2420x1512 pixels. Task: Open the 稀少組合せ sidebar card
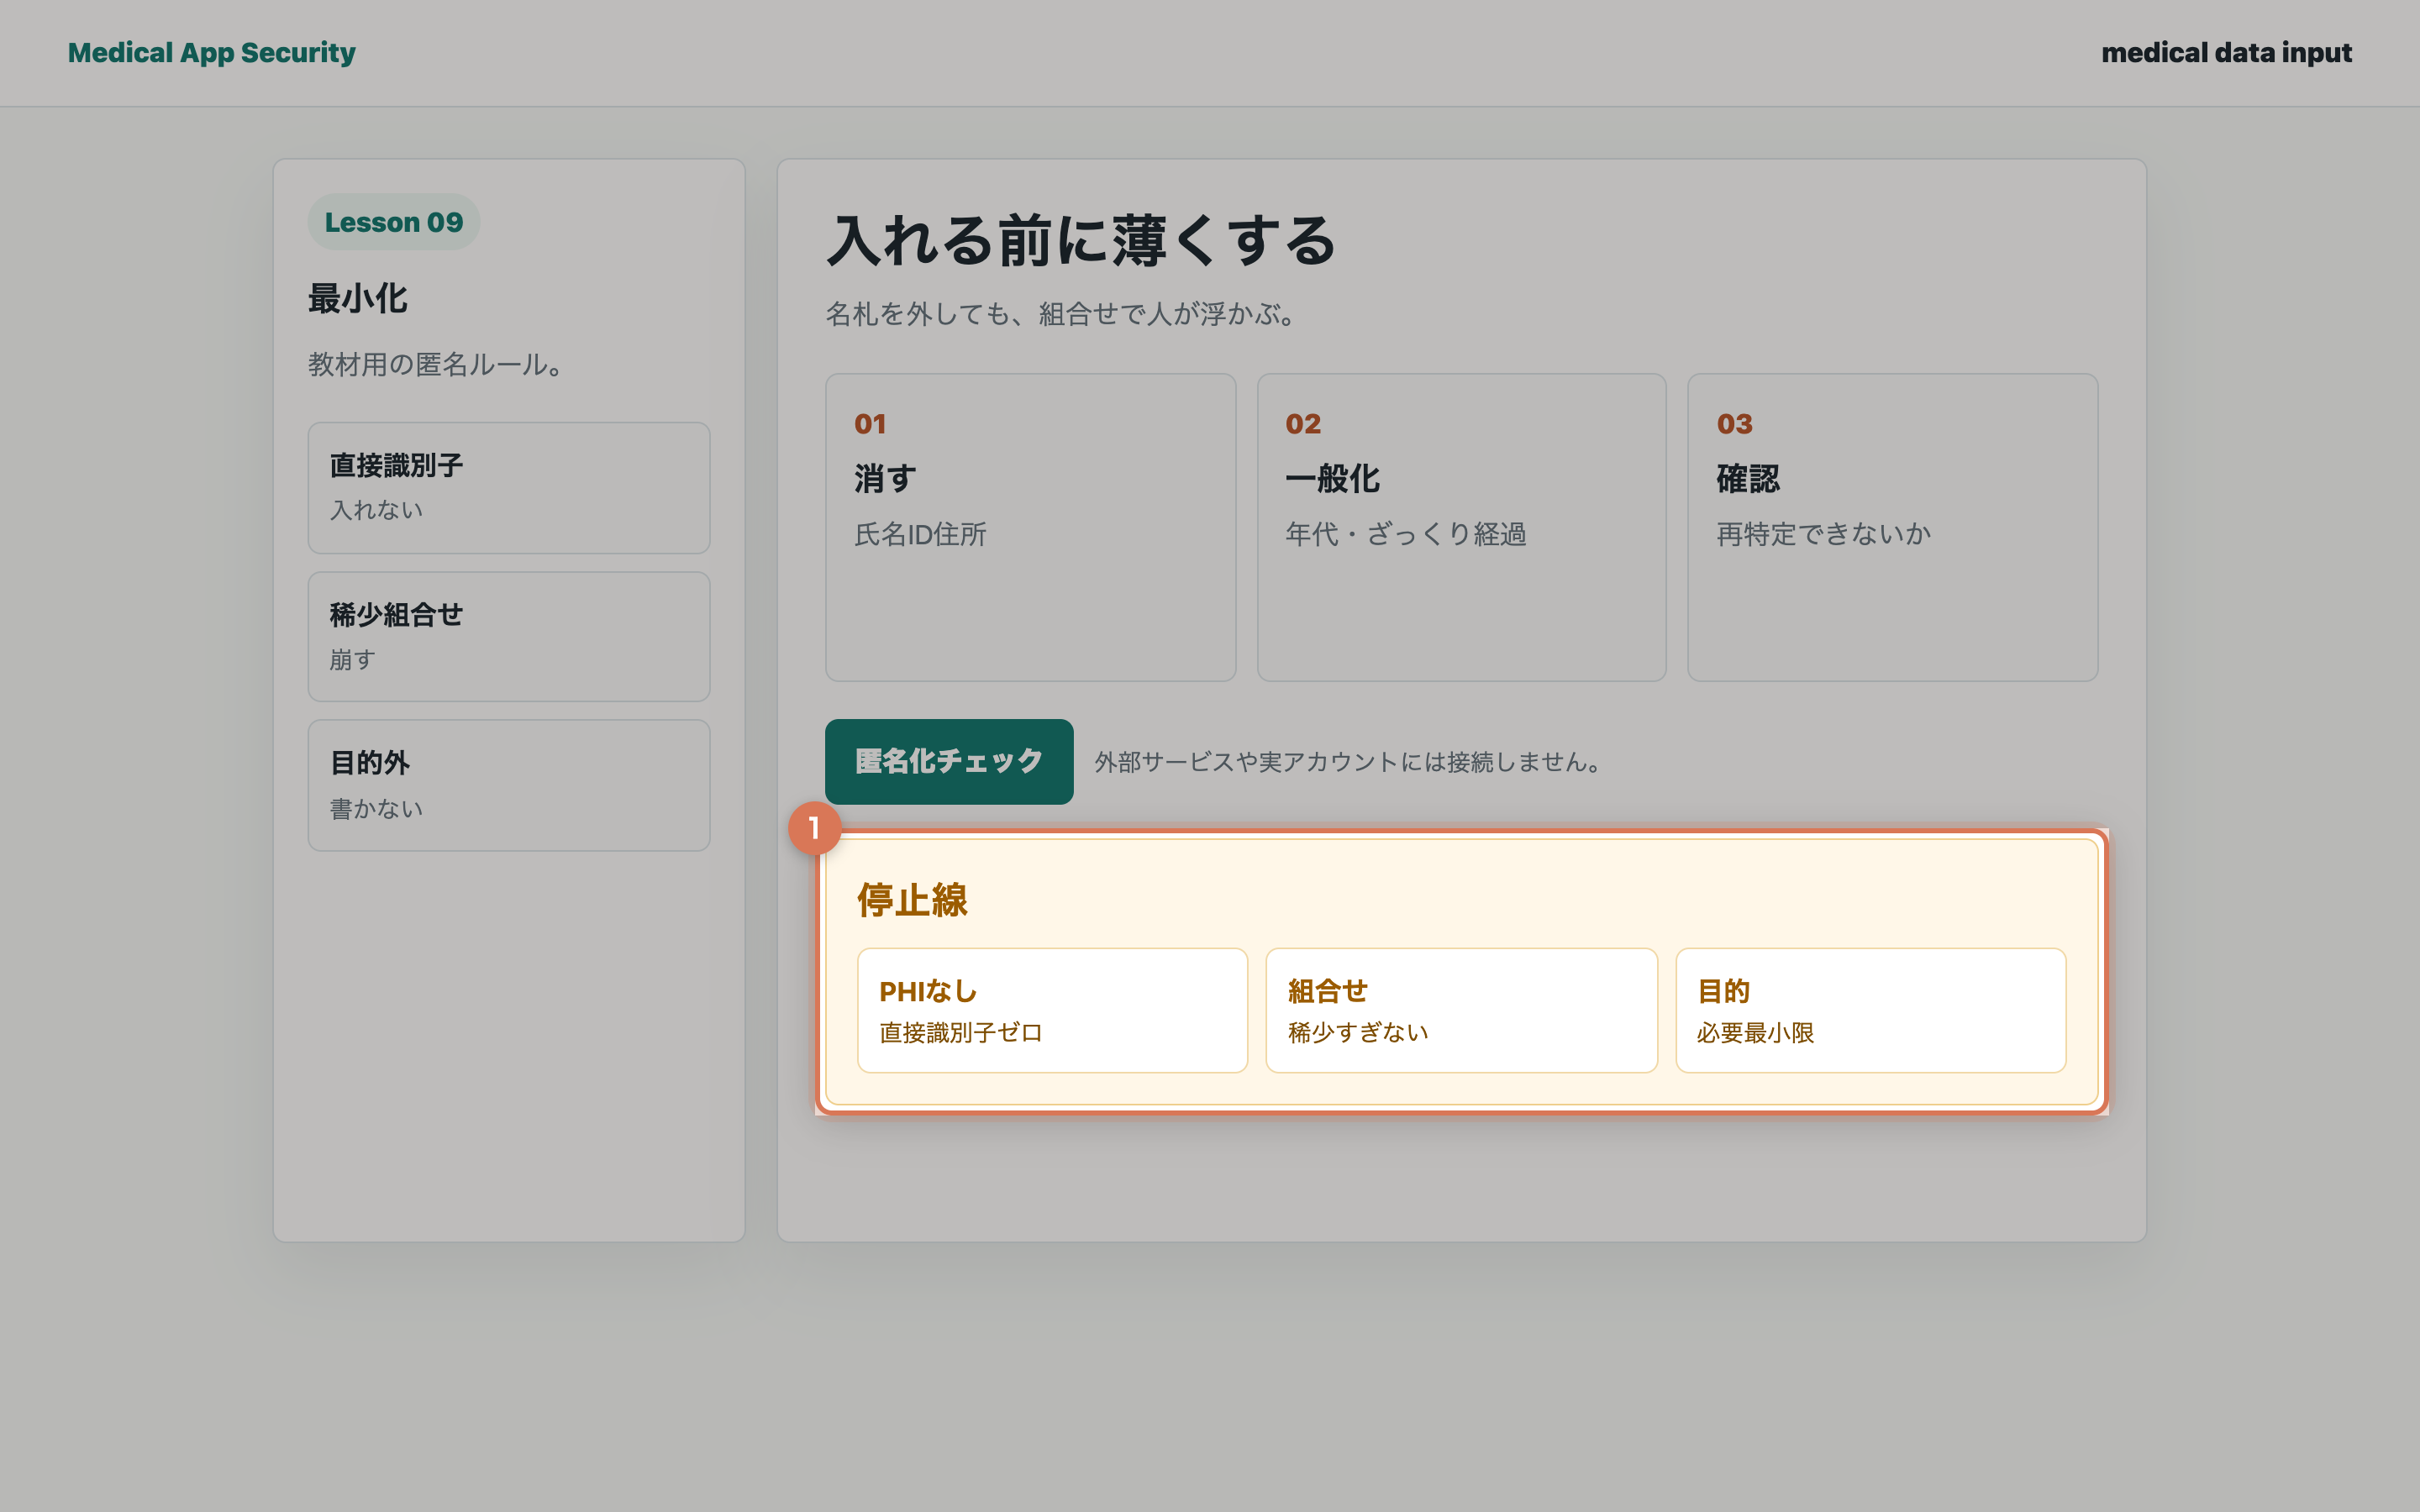(x=509, y=637)
